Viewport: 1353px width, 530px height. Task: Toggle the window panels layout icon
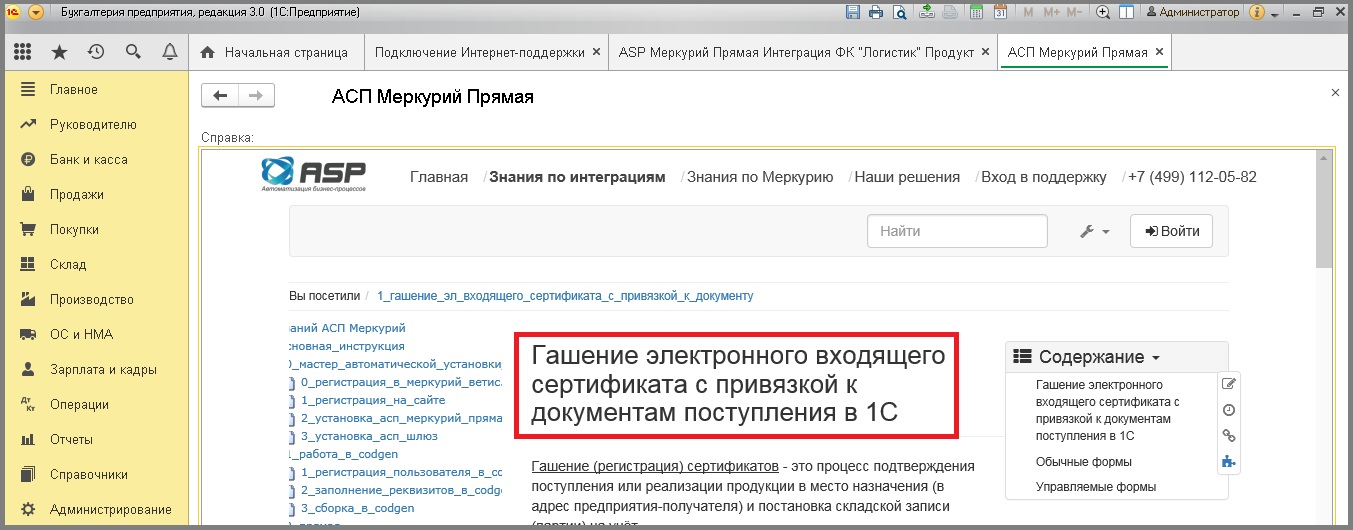point(1127,12)
